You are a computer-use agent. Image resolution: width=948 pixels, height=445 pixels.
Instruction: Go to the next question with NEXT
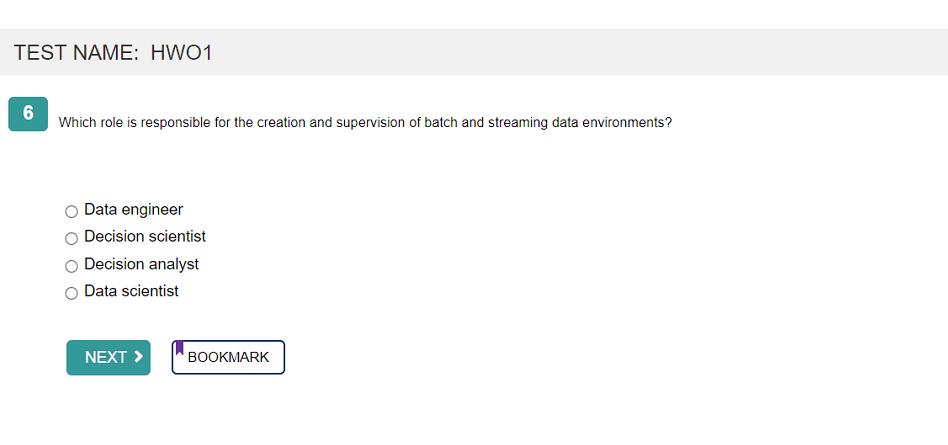pyautogui.click(x=108, y=358)
